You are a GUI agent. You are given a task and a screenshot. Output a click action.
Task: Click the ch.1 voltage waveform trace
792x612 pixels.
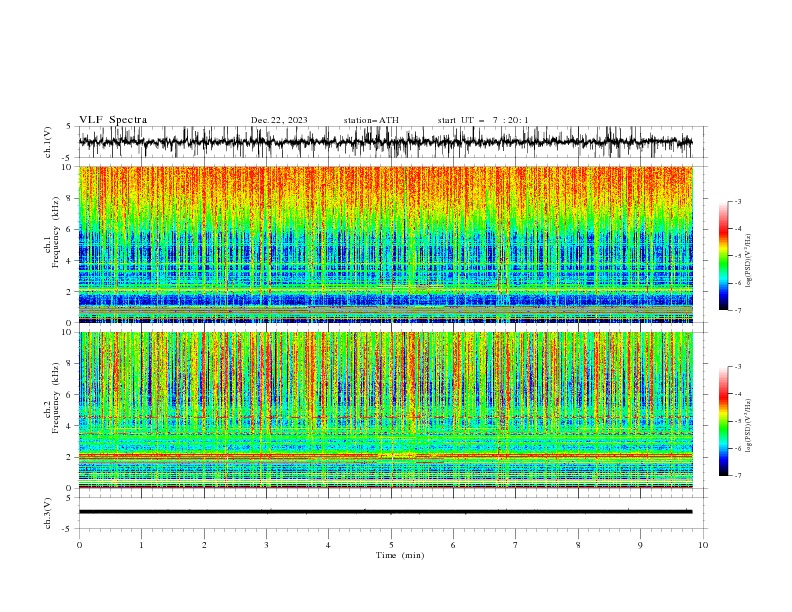[x=385, y=142]
